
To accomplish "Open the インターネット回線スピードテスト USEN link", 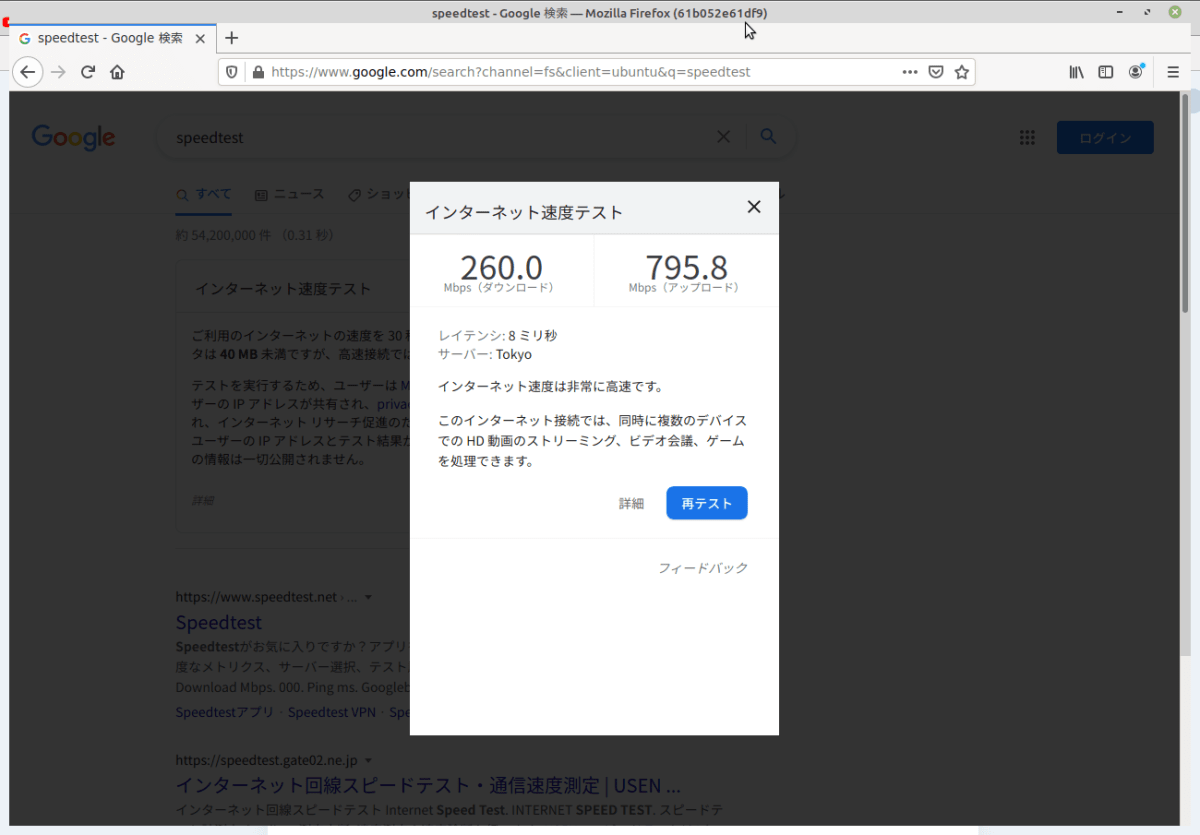I will (428, 784).
